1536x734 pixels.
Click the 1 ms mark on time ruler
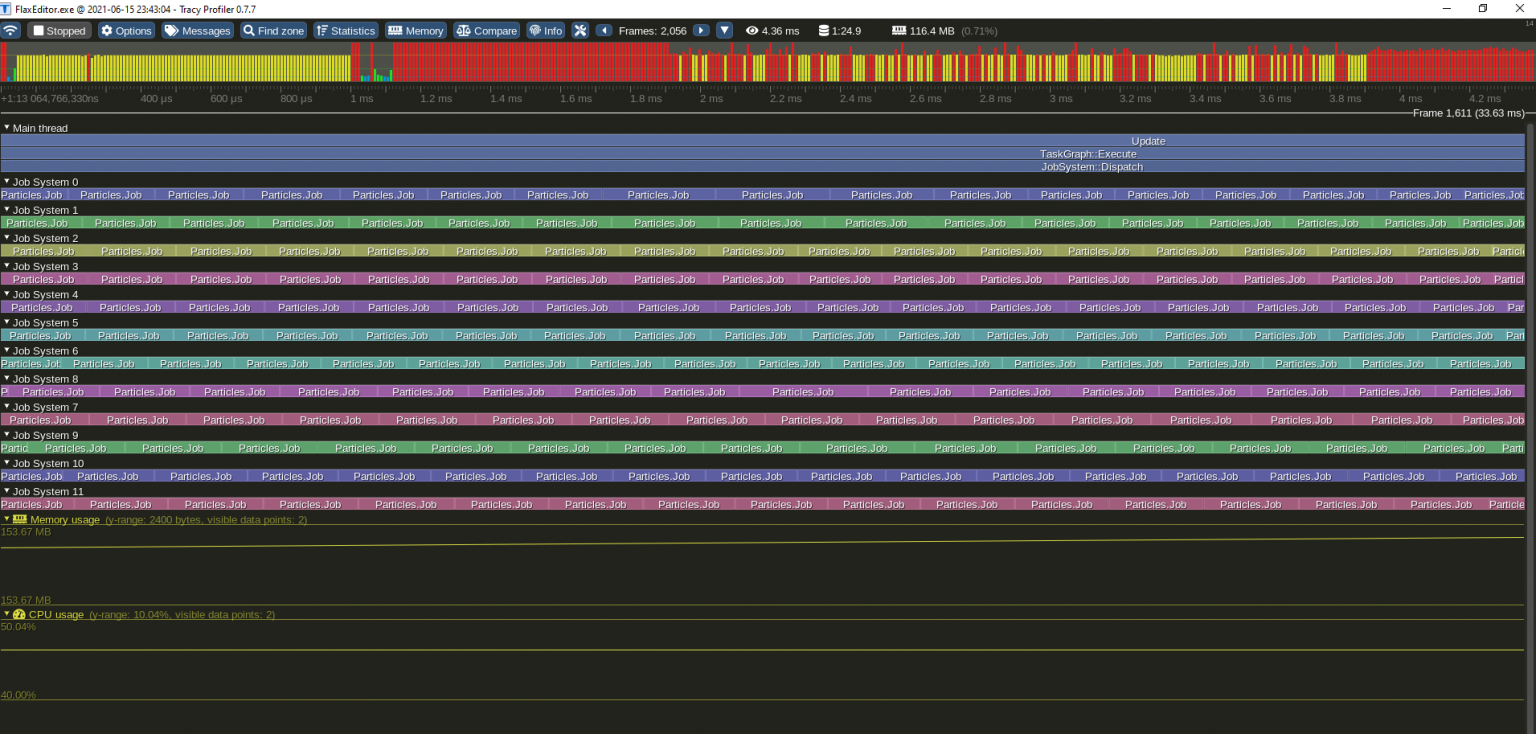click(361, 98)
